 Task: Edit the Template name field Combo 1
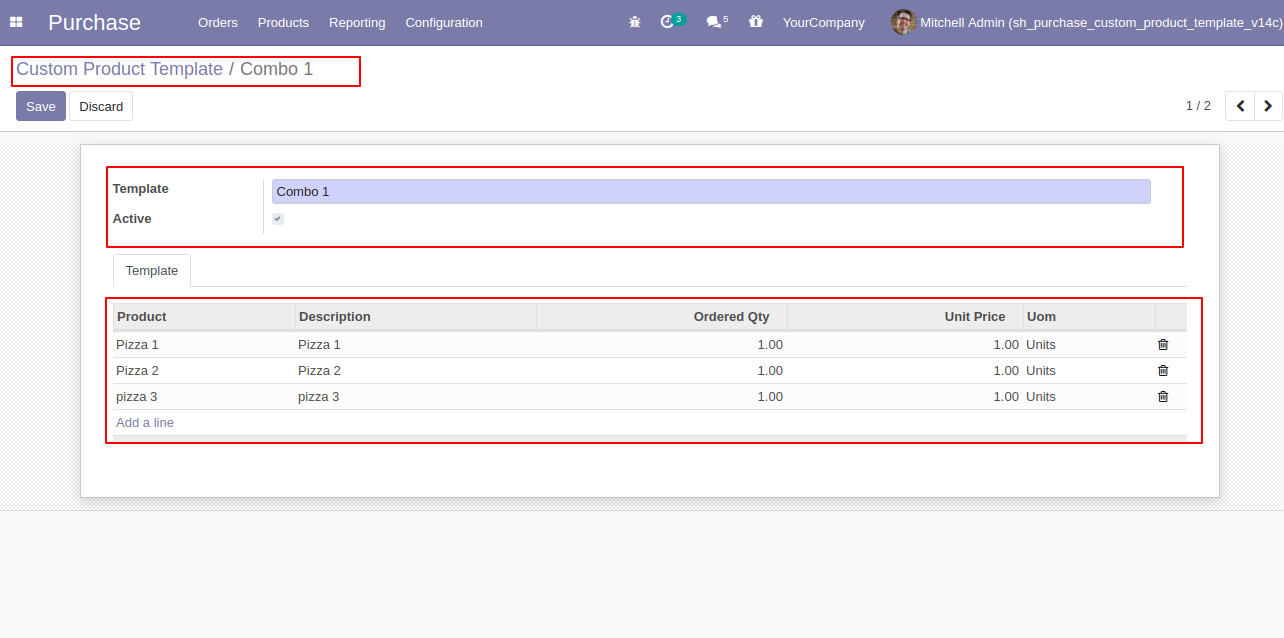coord(711,191)
